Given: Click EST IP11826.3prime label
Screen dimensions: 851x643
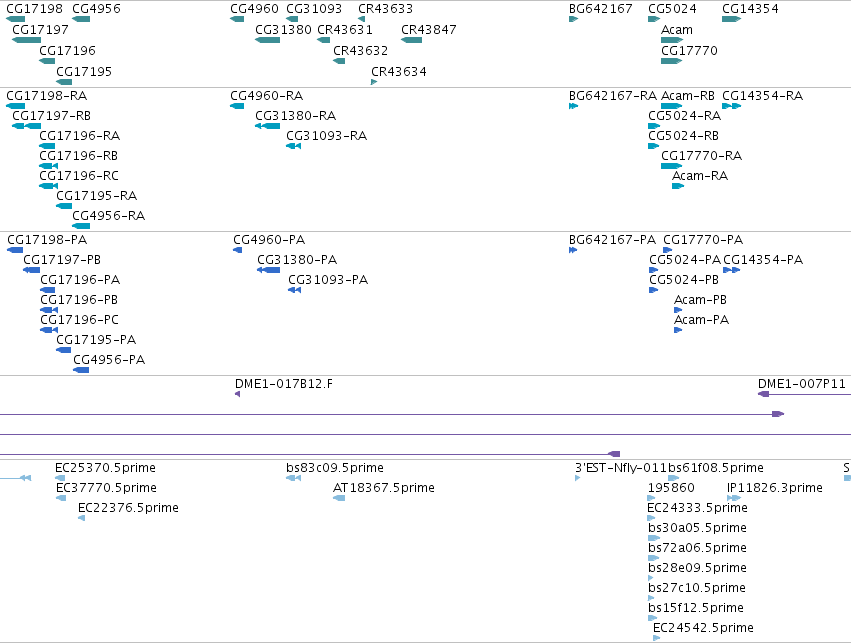Looking at the screenshot, I should (775, 488).
